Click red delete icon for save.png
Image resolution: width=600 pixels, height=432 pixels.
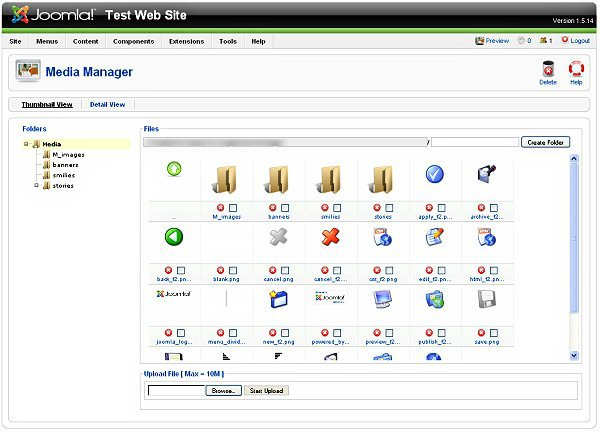point(481,333)
